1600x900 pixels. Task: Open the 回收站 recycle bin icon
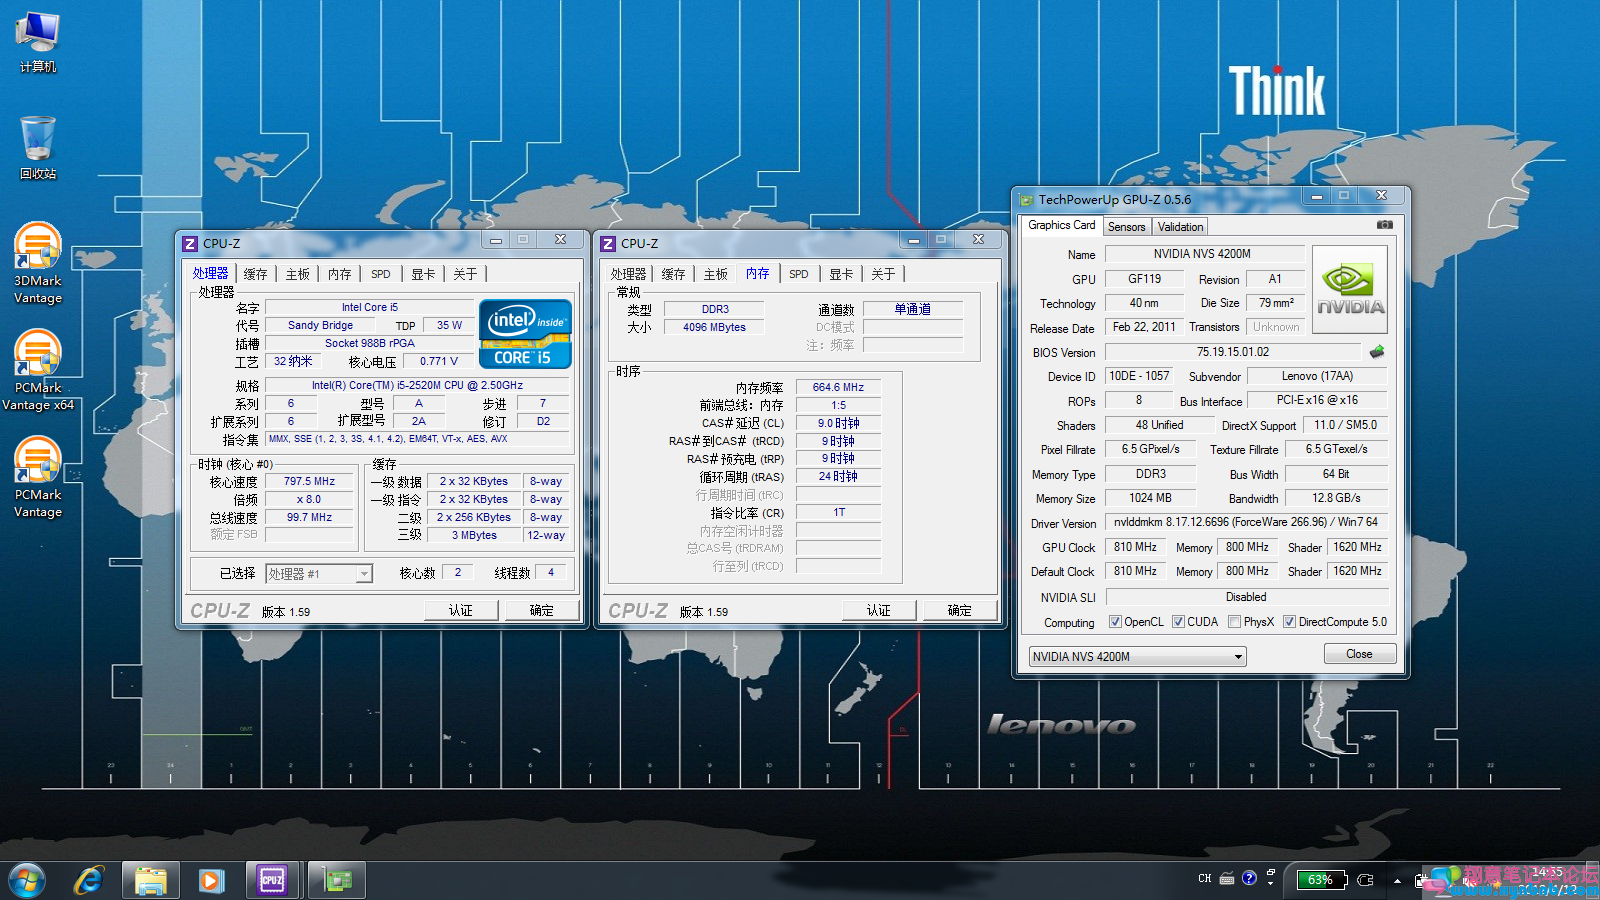pyautogui.click(x=38, y=147)
